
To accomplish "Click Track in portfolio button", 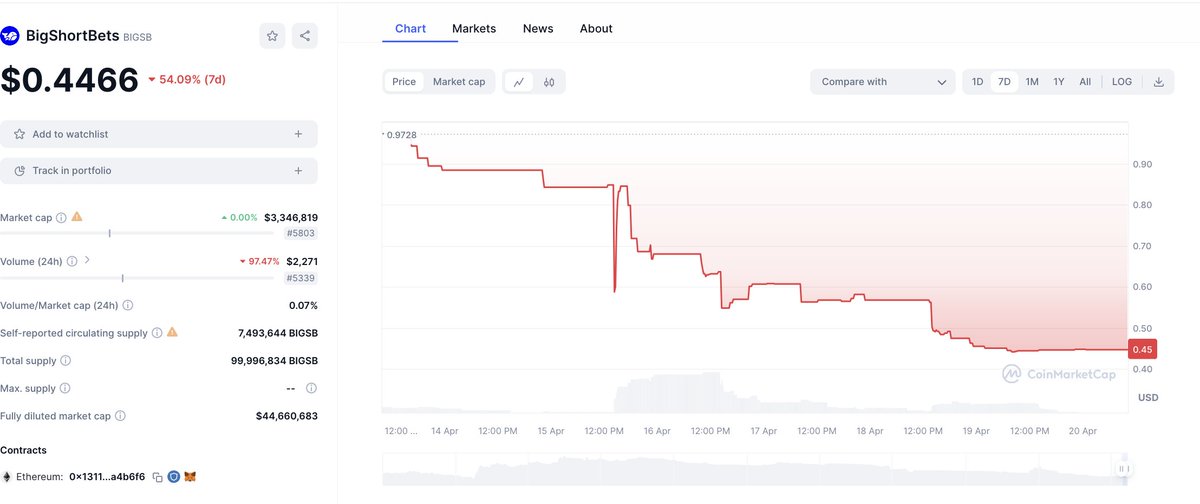I will 159,171.
